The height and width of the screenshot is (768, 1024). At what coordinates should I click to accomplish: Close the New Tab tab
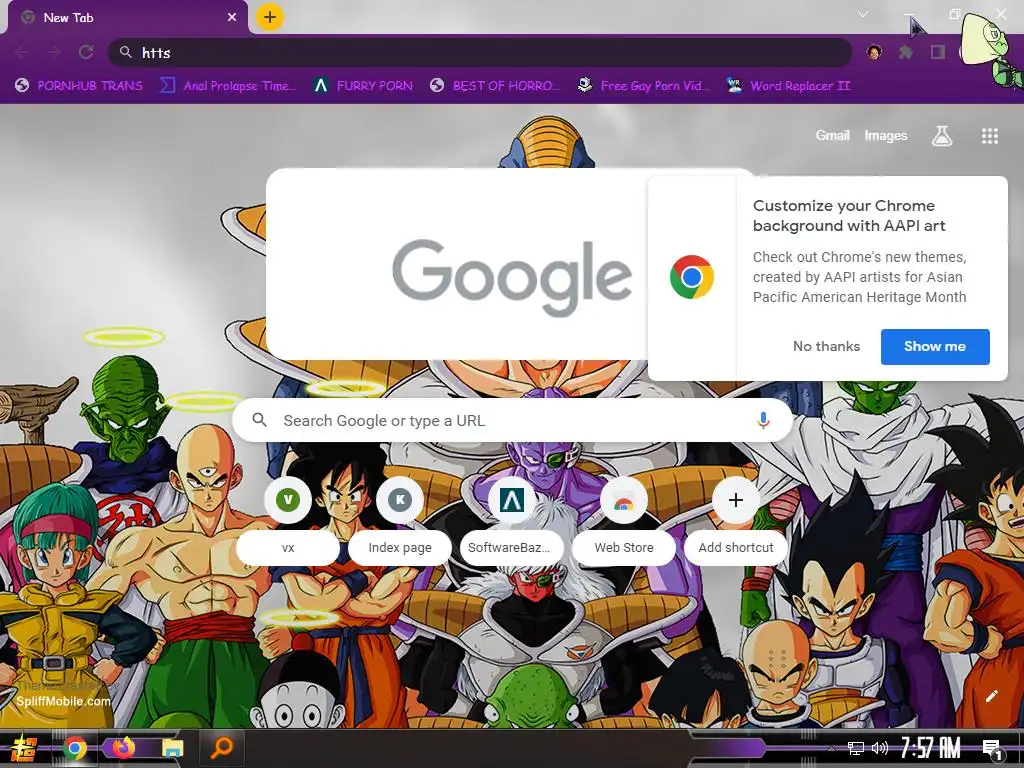(232, 18)
